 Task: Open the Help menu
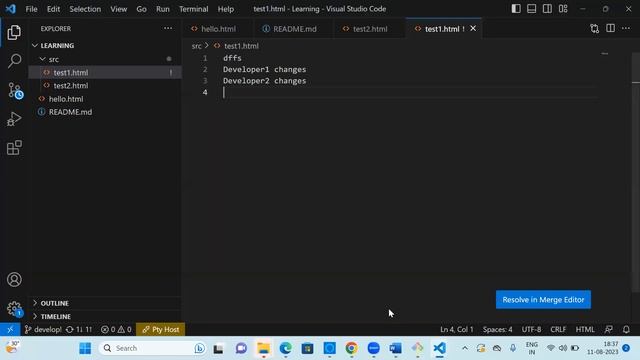pos(226,9)
